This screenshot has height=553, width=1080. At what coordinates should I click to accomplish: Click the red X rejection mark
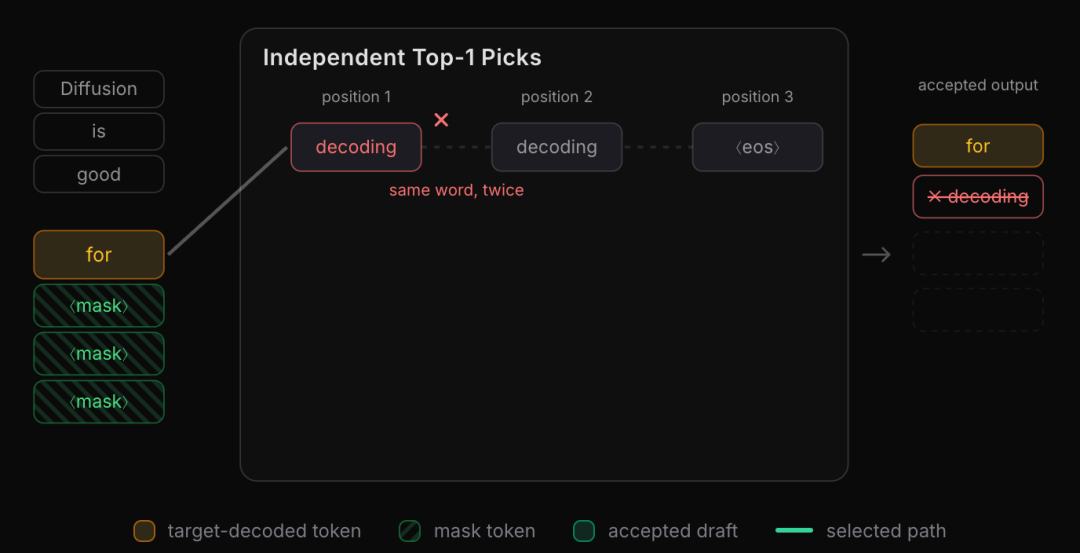pyautogui.click(x=441, y=120)
